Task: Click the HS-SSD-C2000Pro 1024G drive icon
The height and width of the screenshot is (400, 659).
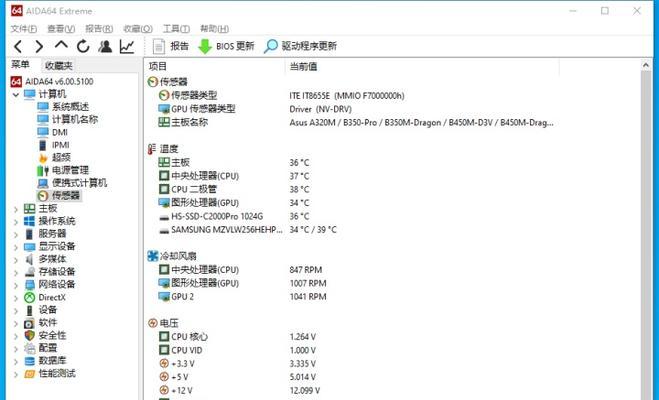Action: pyautogui.click(x=164, y=217)
